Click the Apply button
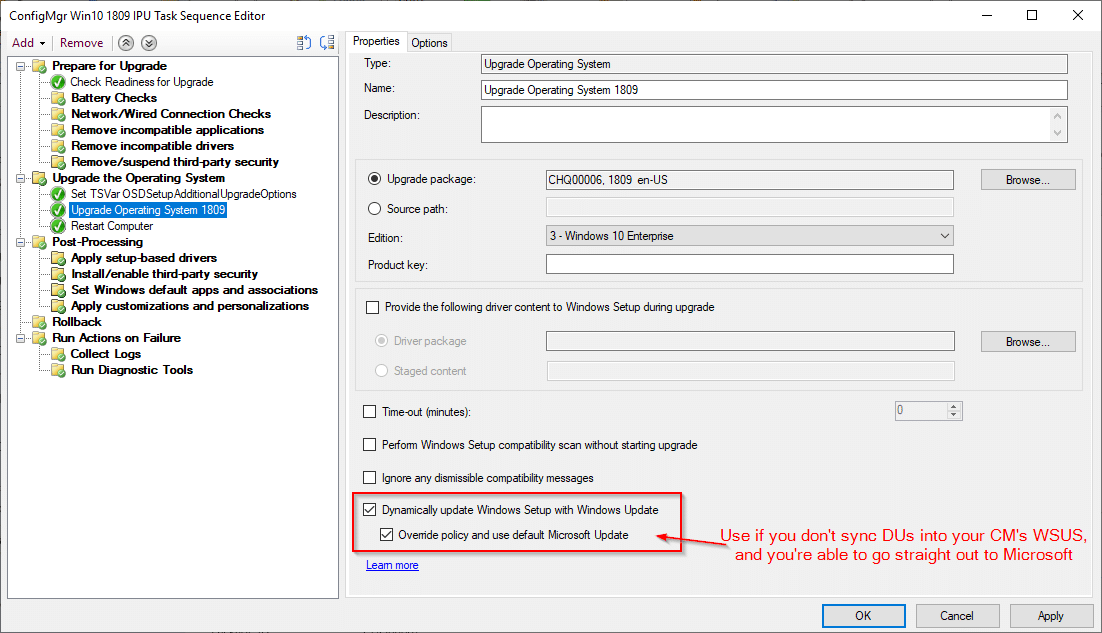1102x633 pixels. point(1051,616)
